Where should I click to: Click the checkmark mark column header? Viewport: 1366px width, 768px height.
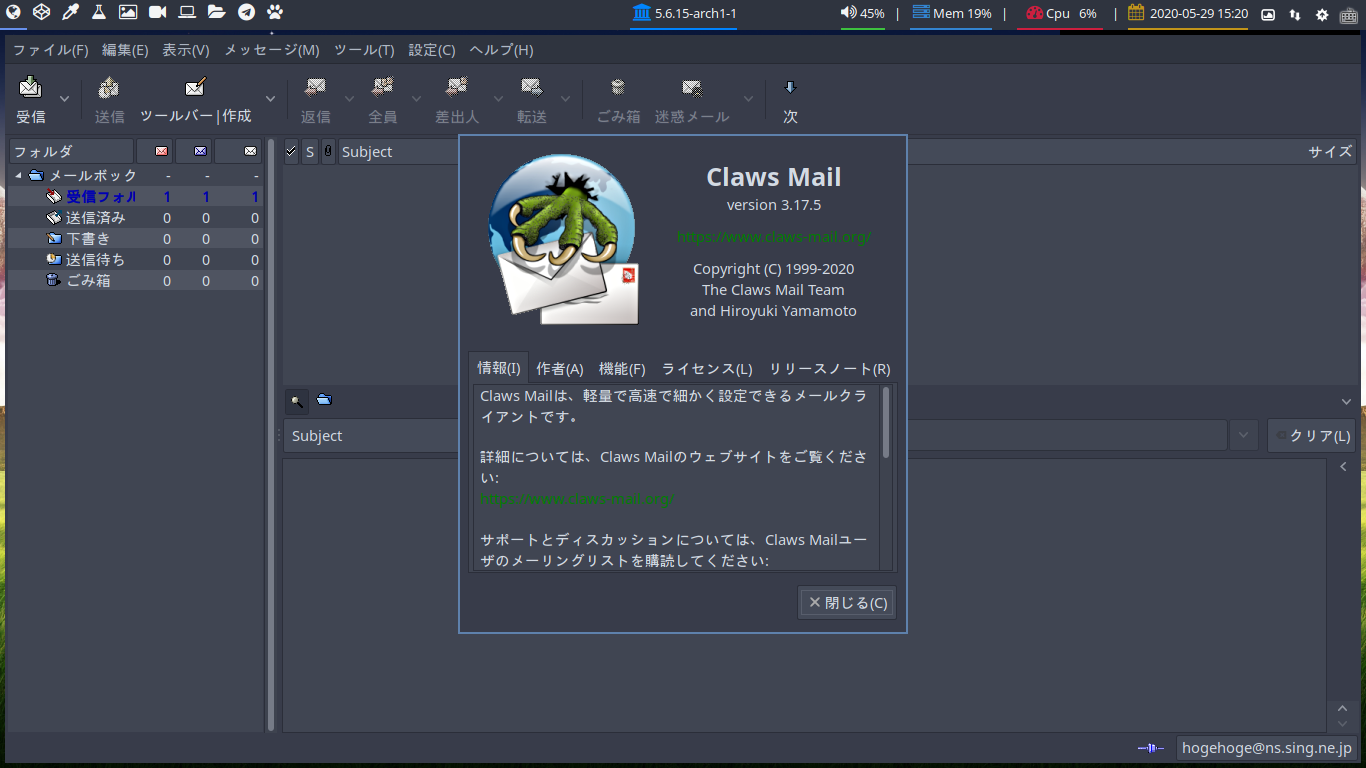[291, 151]
